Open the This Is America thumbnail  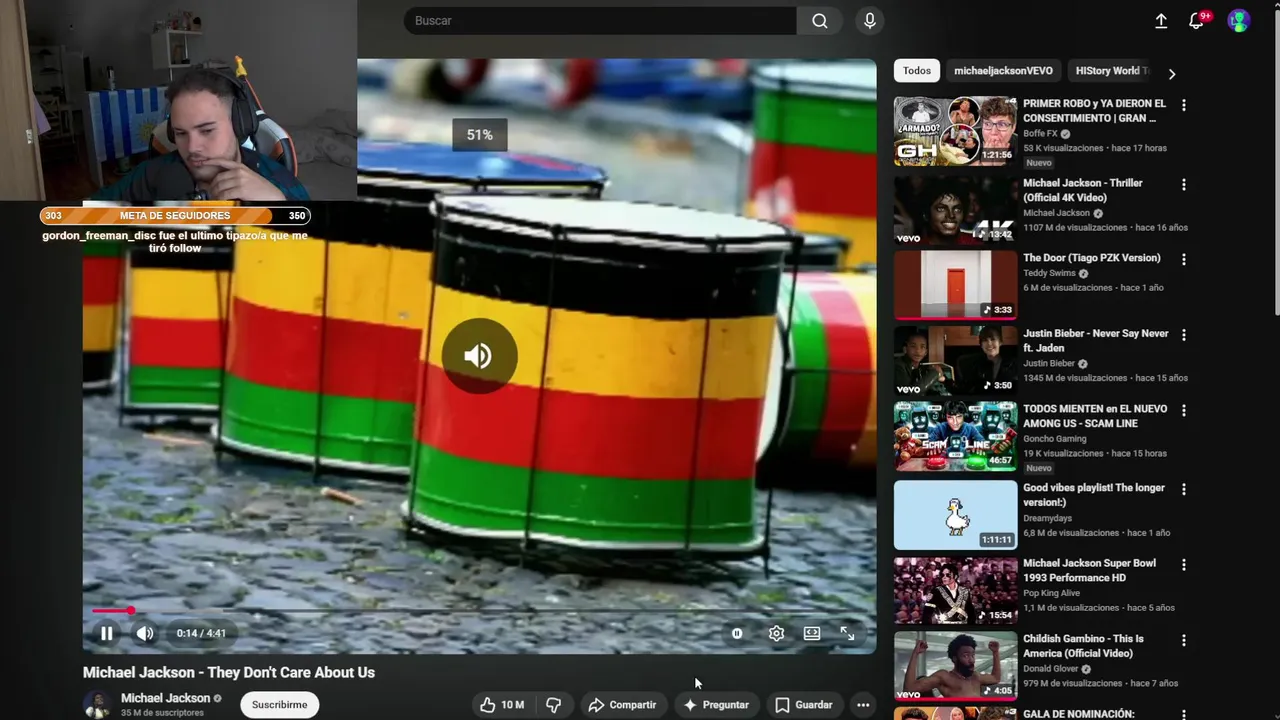pos(955,666)
